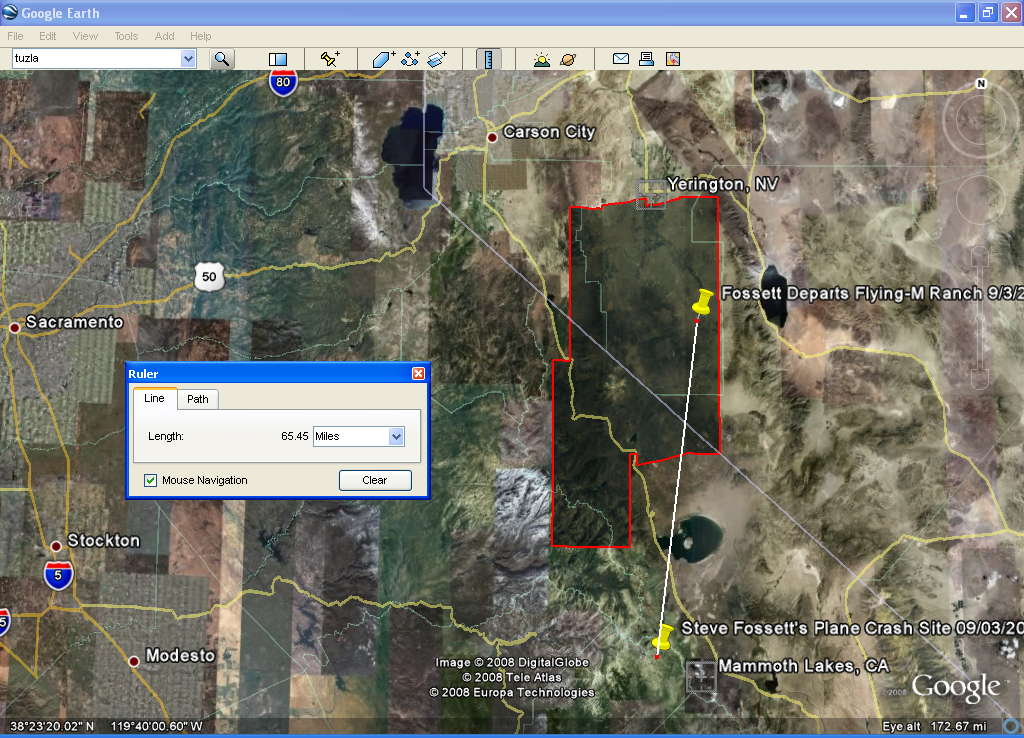Toggle the Mouse Navigation checkbox
Image resolution: width=1024 pixels, height=738 pixels.
151,480
